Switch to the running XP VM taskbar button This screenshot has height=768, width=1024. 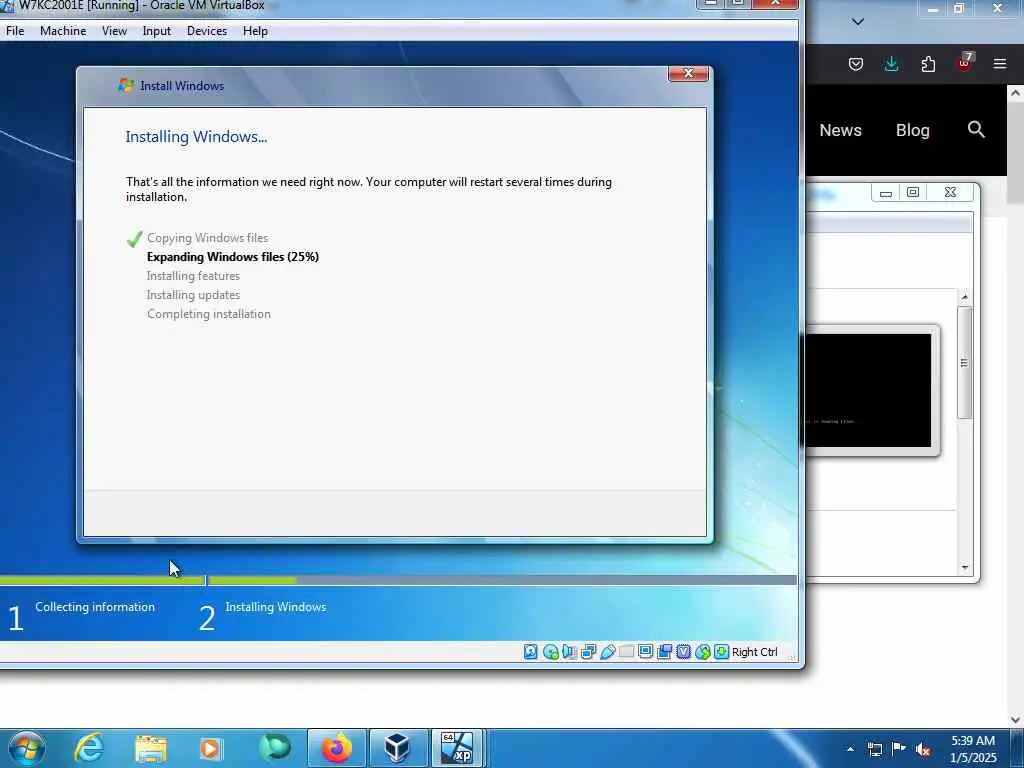457,748
